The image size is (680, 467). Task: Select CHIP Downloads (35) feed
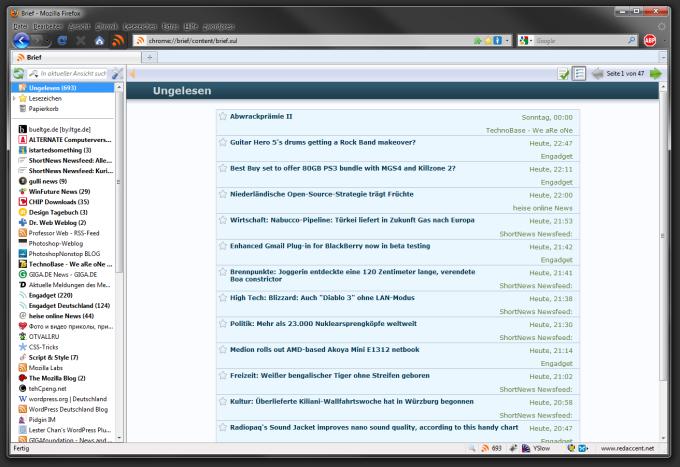(x=59, y=202)
